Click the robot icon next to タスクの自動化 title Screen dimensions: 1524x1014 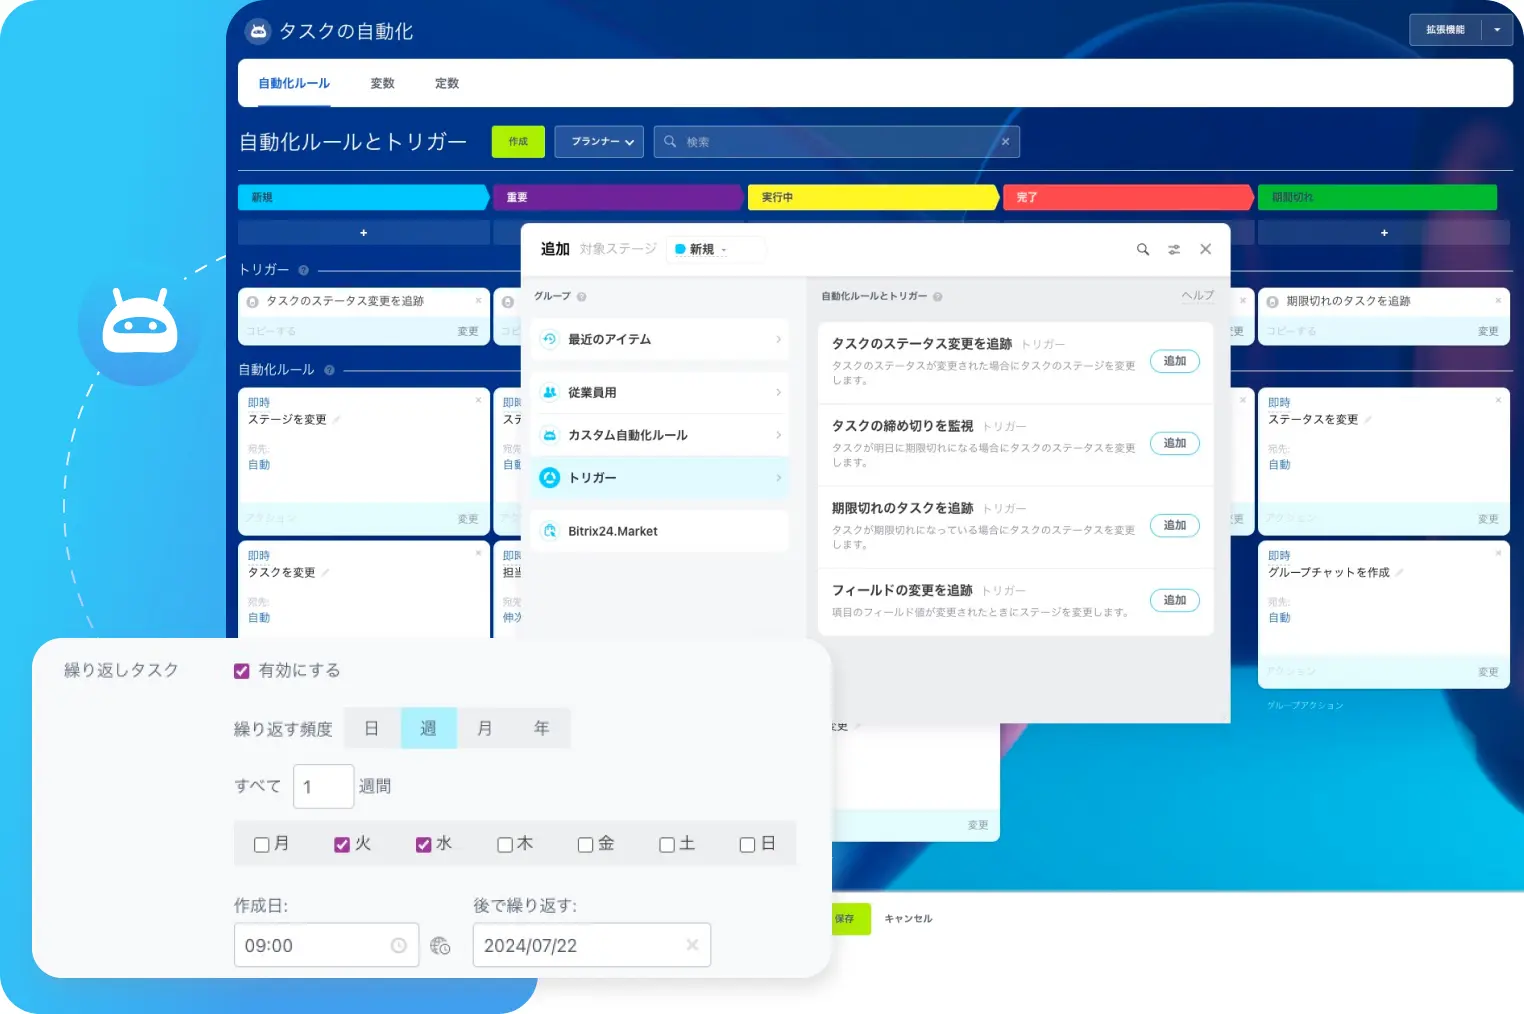click(x=258, y=31)
